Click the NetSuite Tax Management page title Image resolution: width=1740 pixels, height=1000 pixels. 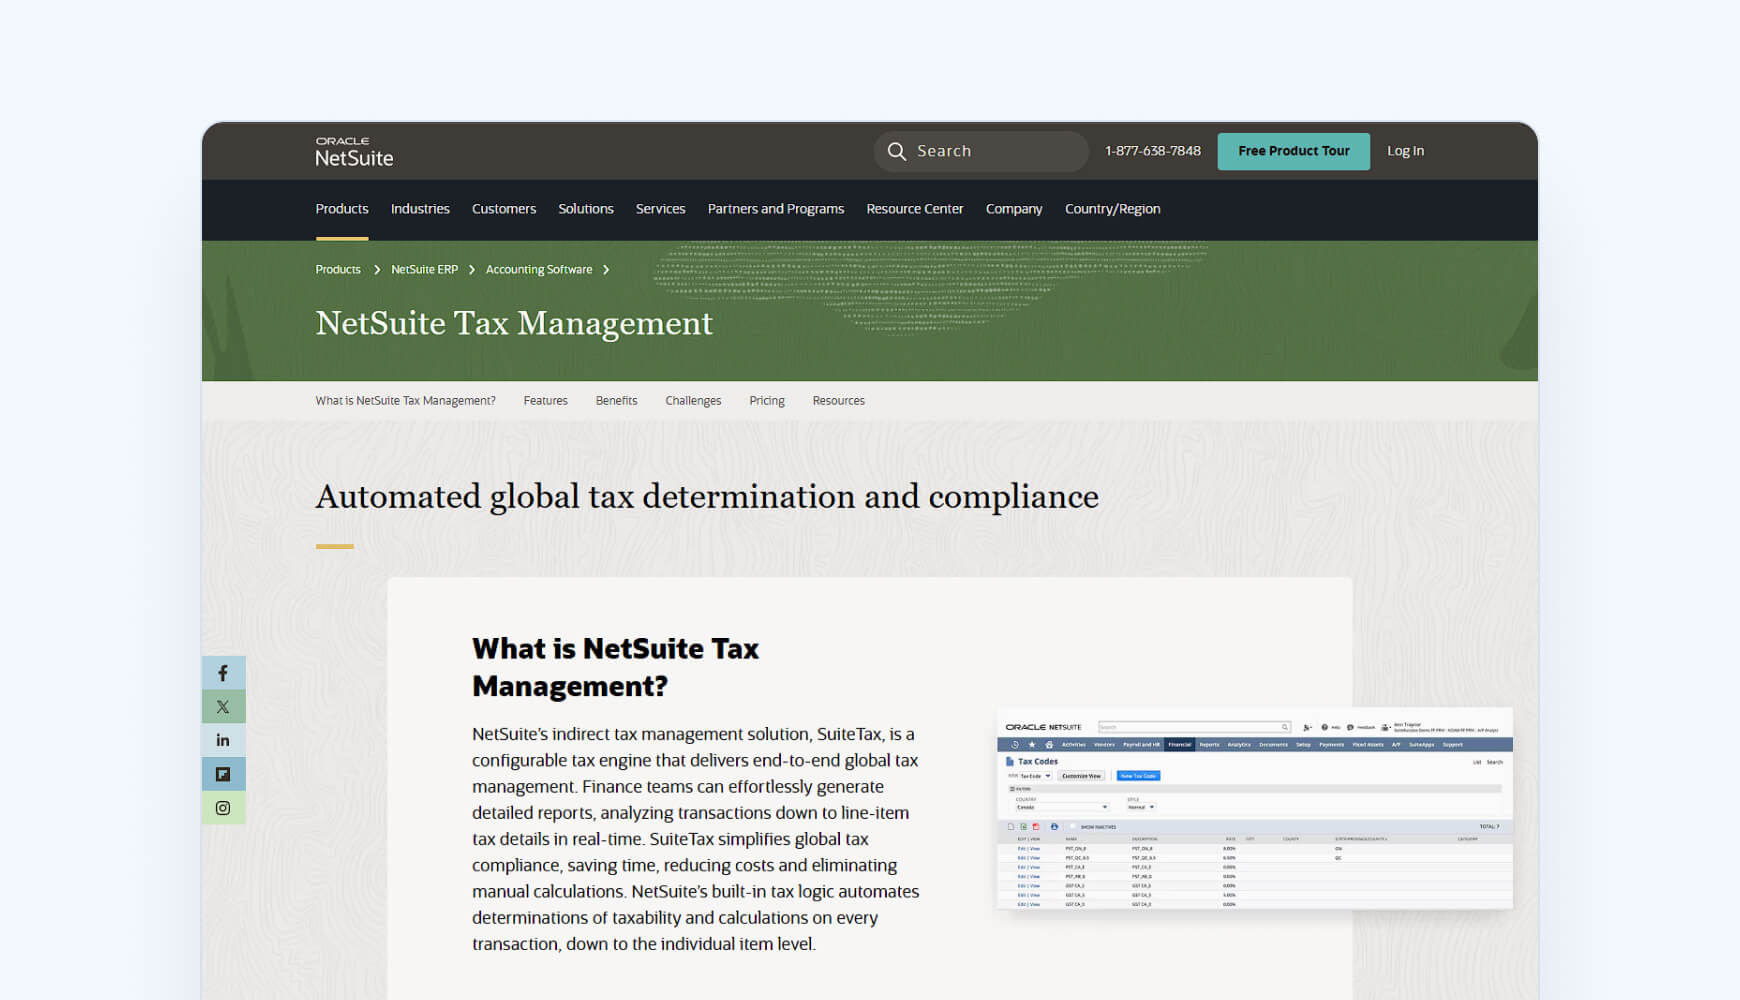point(514,323)
